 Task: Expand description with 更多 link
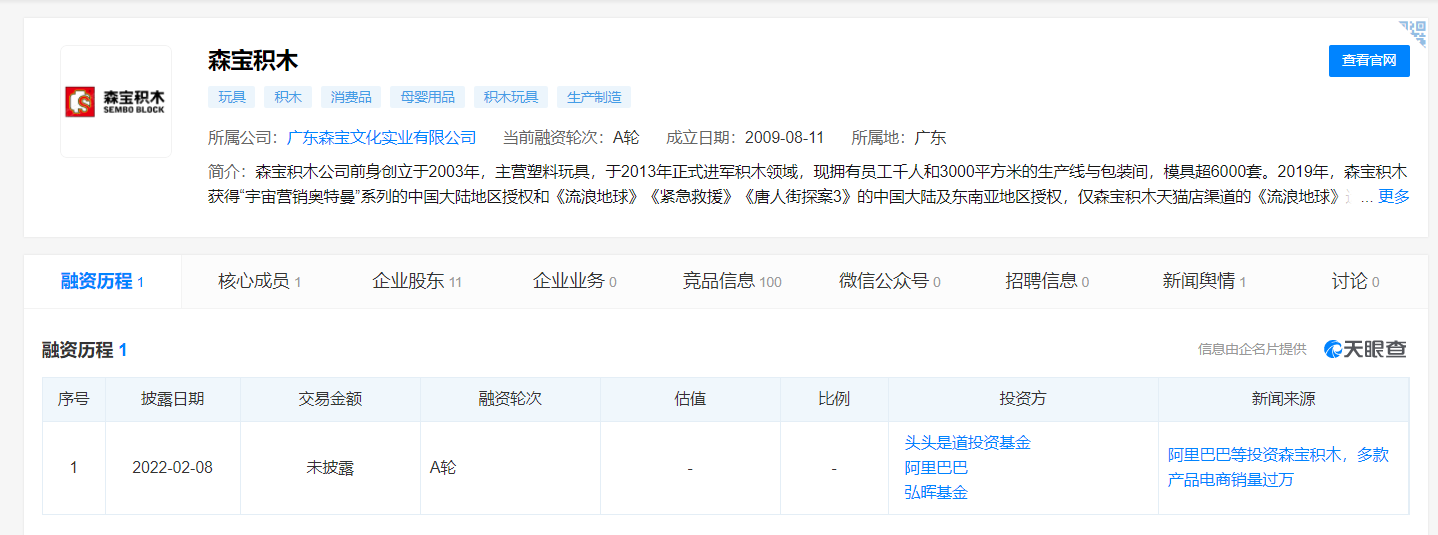tap(1394, 196)
